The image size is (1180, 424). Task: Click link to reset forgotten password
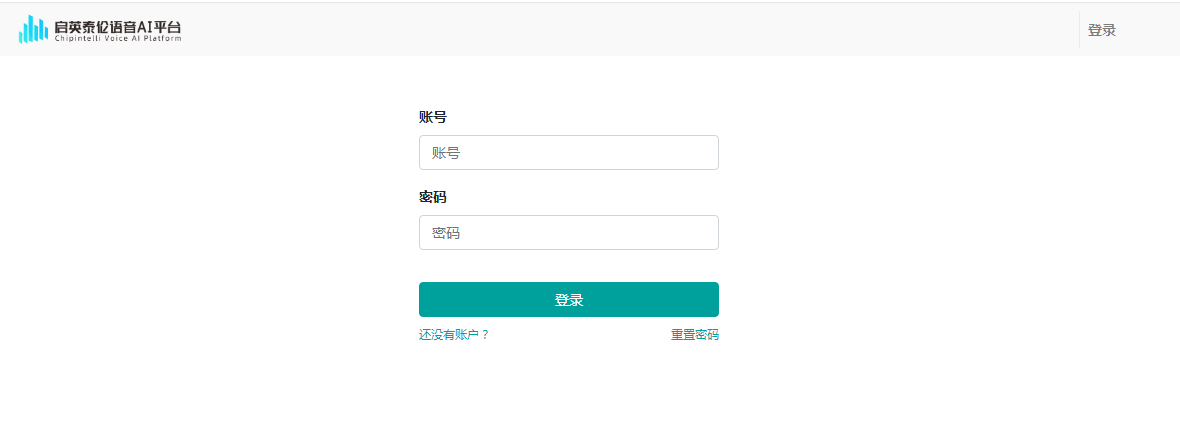694,335
